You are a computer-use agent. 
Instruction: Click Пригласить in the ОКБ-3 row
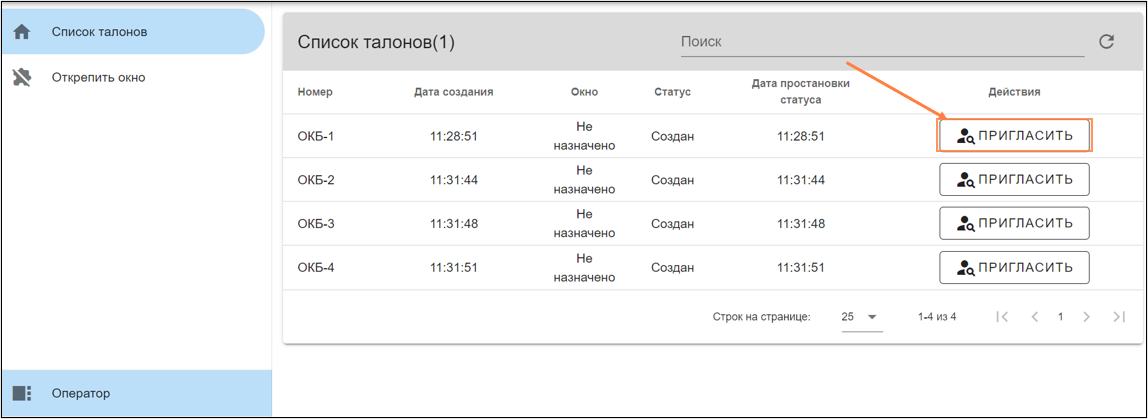1014,223
